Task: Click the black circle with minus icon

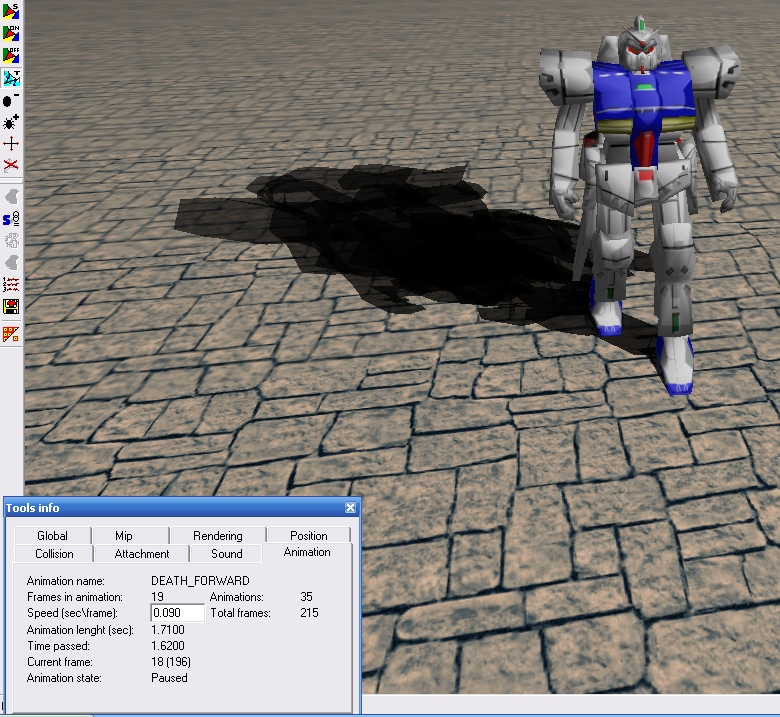Action: 11,100
